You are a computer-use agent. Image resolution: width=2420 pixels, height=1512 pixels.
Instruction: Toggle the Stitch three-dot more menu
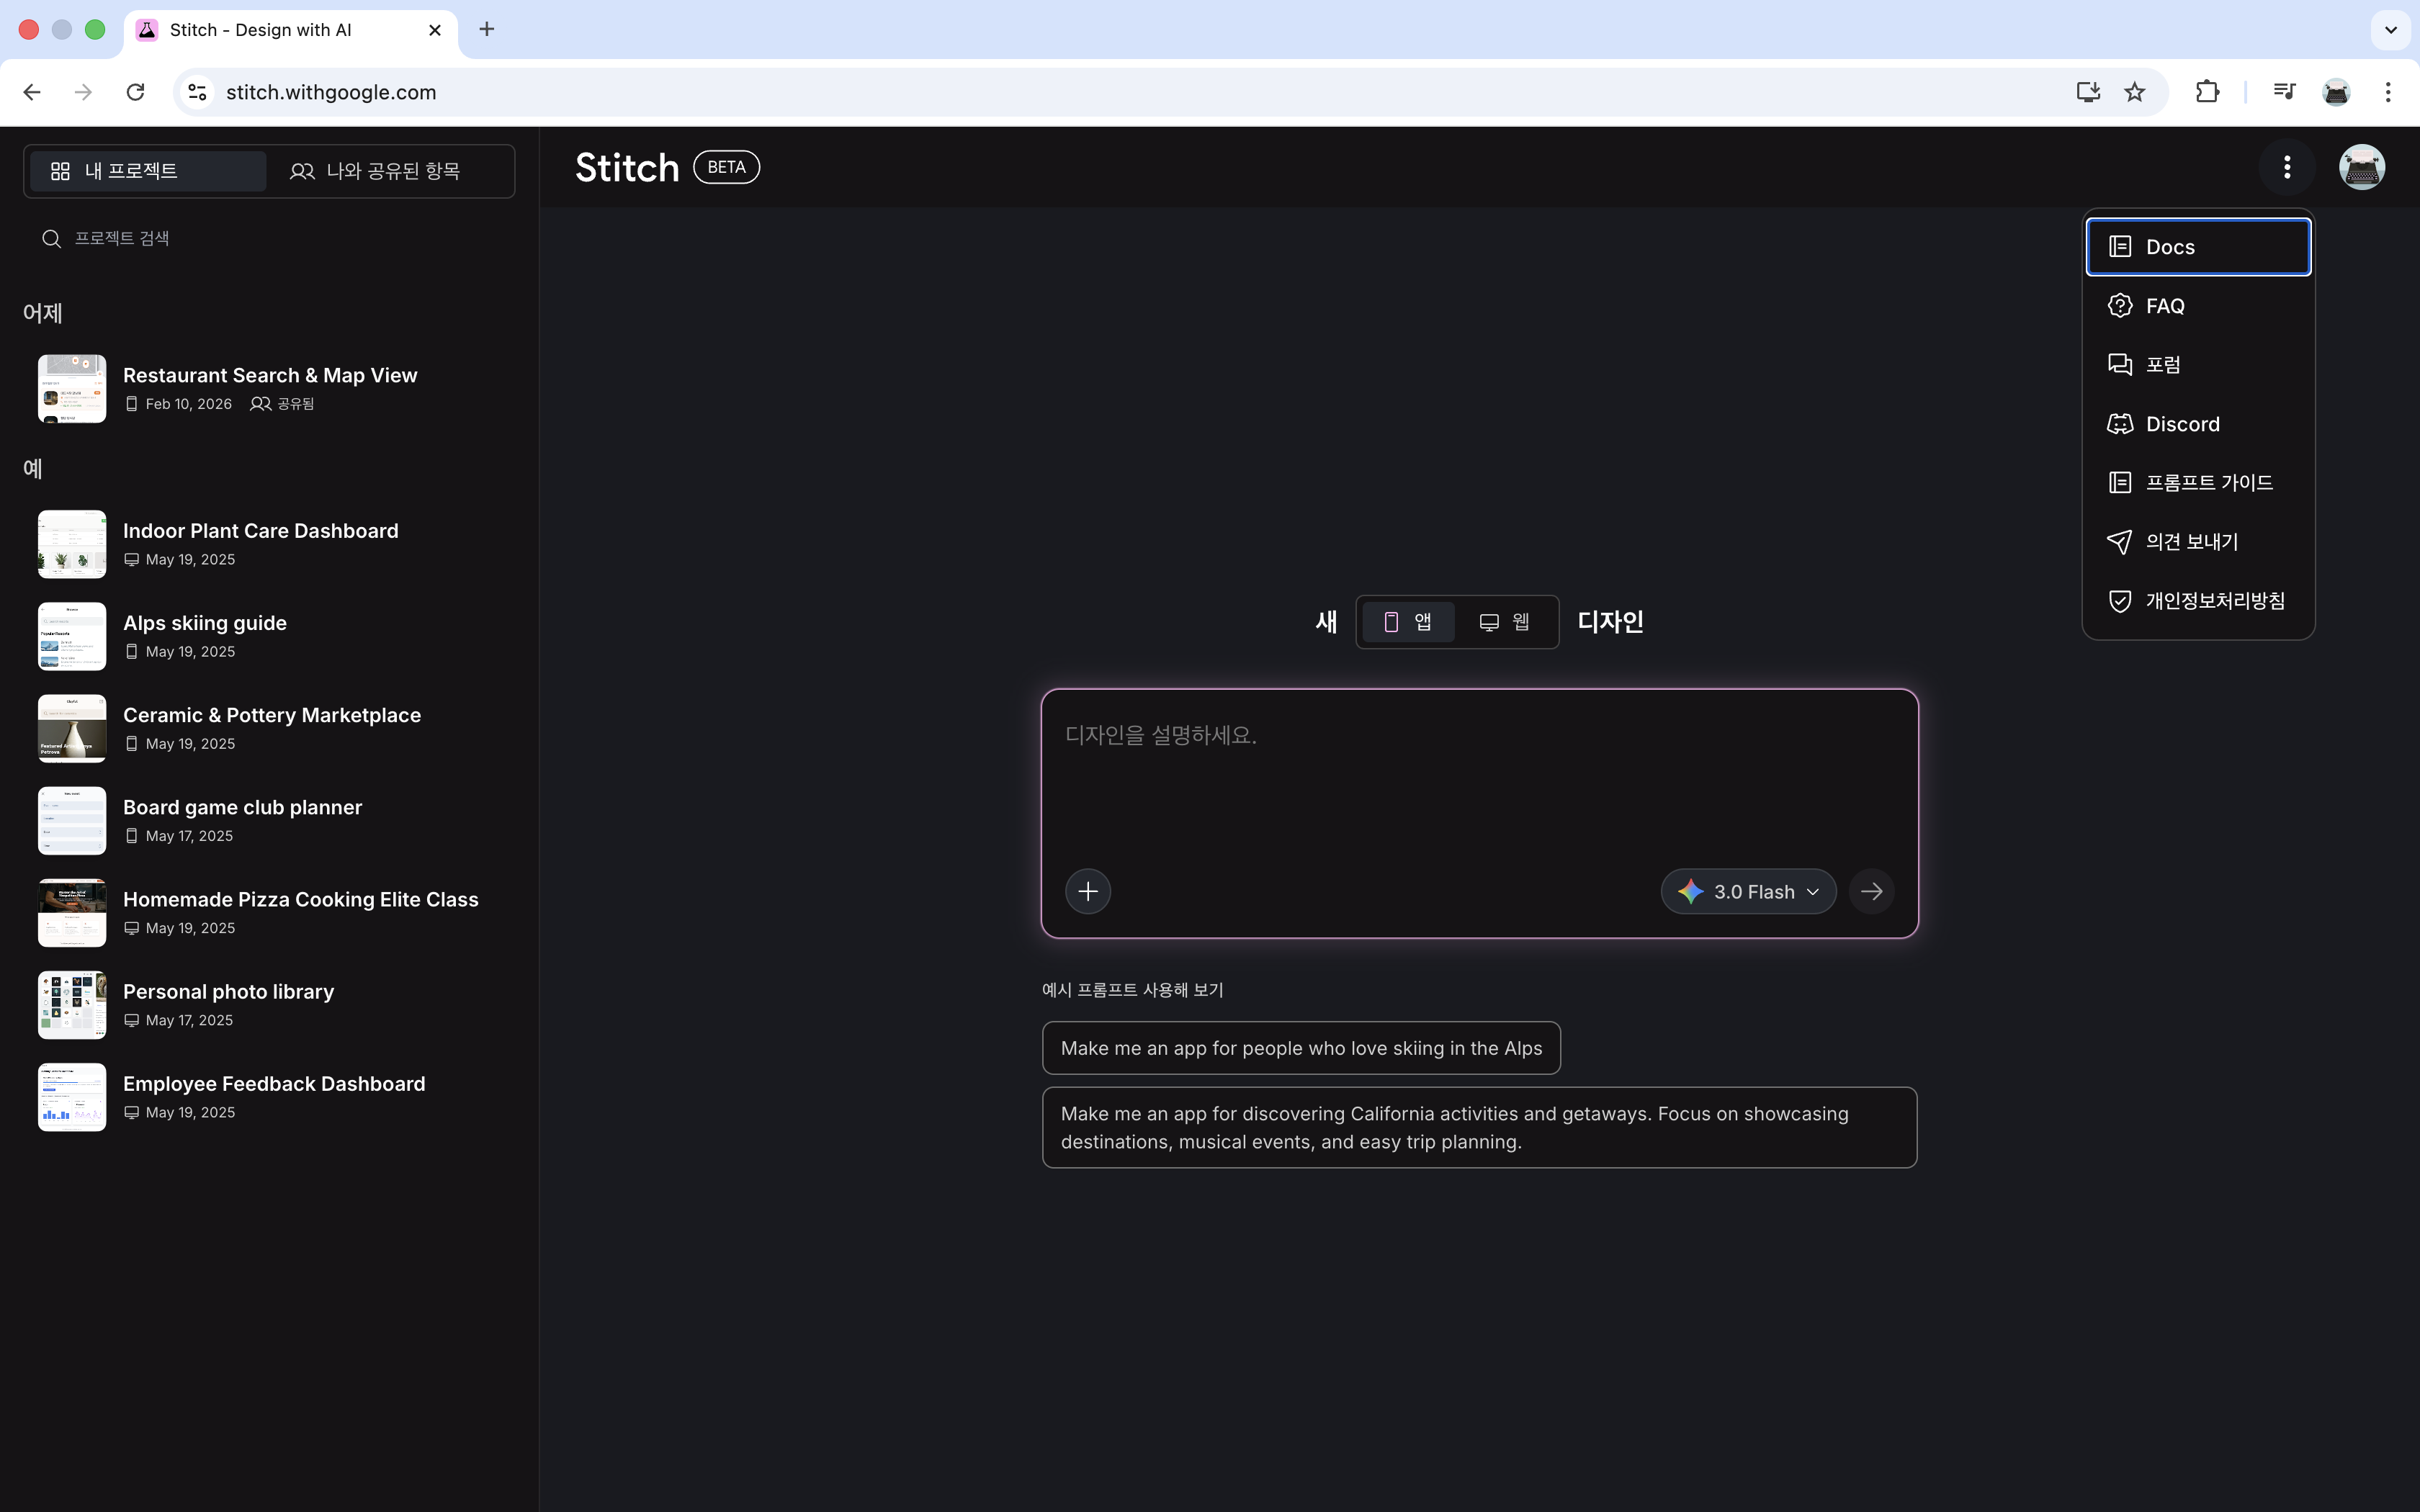[2287, 167]
